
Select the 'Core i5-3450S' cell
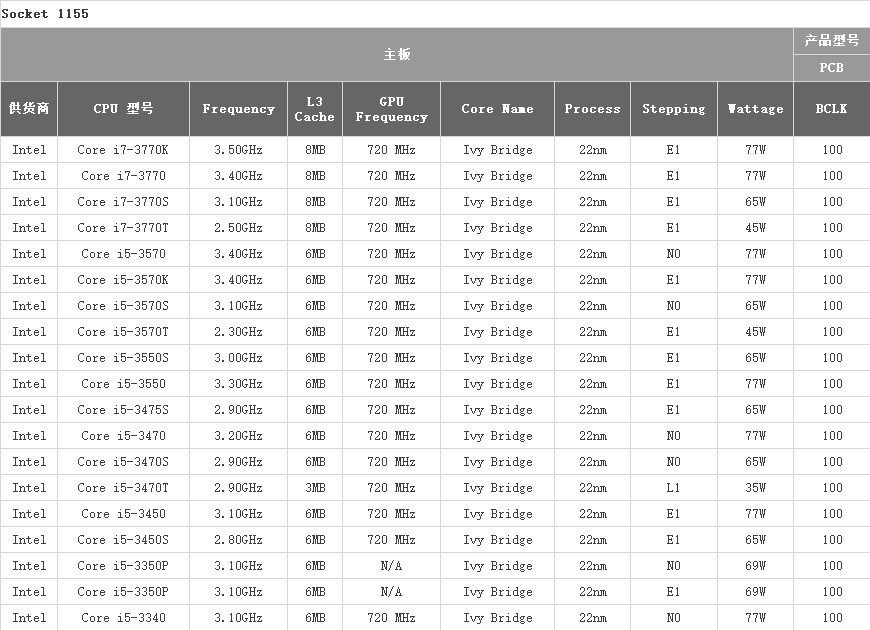[x=123, y=540]
